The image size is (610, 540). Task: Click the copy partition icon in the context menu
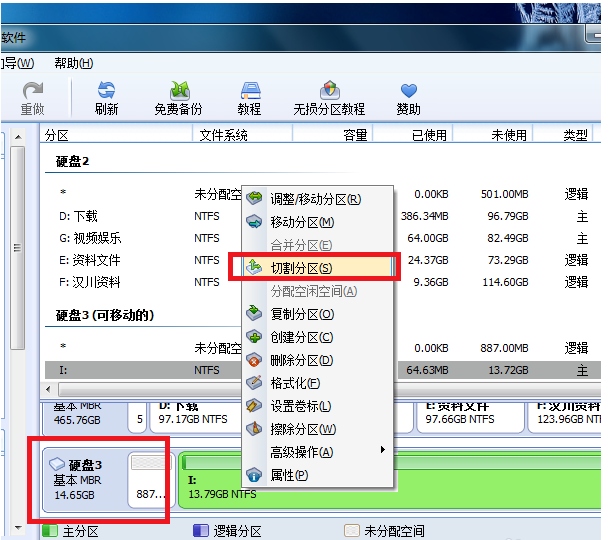pos(254,313)
